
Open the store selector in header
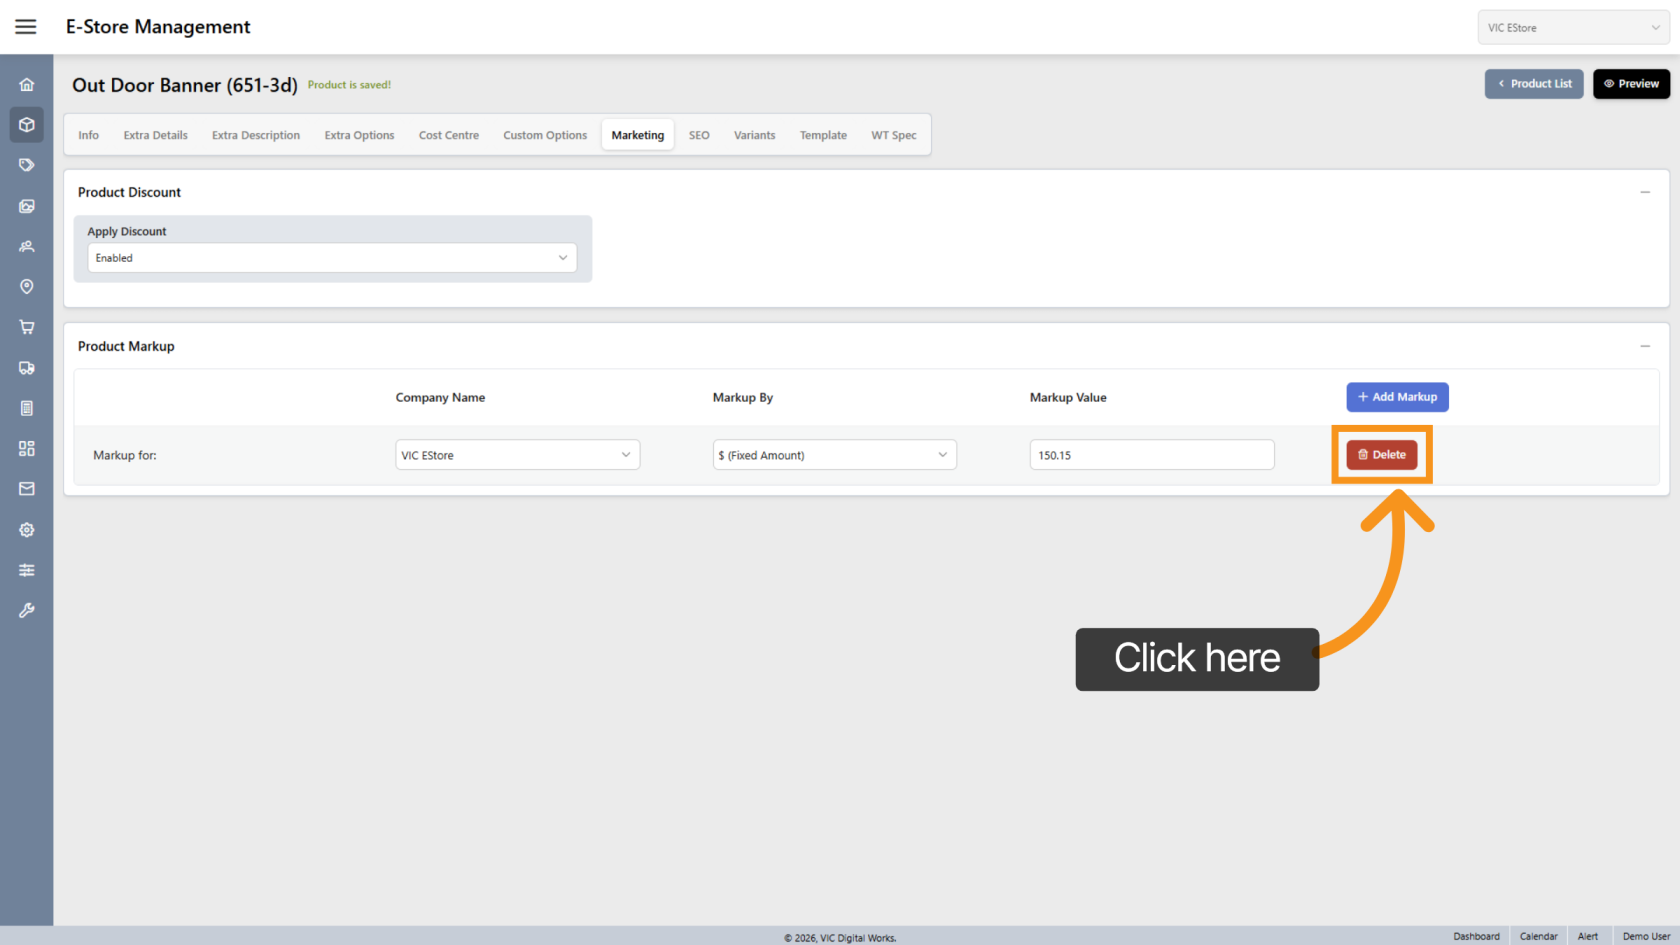(x=1573, y=28)
